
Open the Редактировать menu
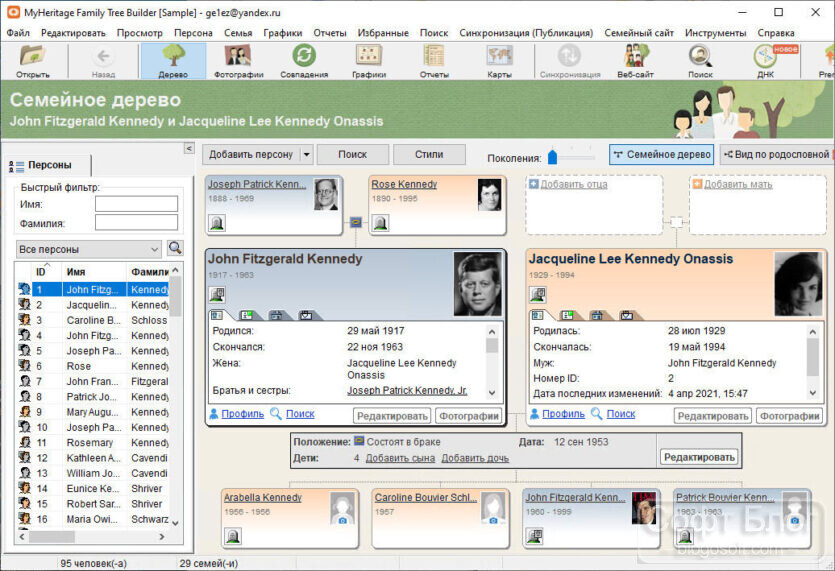tap(73, 32)
